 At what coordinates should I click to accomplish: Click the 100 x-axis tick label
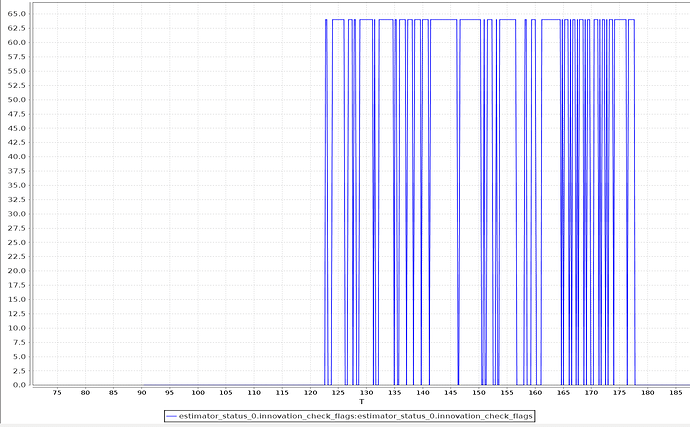coord(198,392)
